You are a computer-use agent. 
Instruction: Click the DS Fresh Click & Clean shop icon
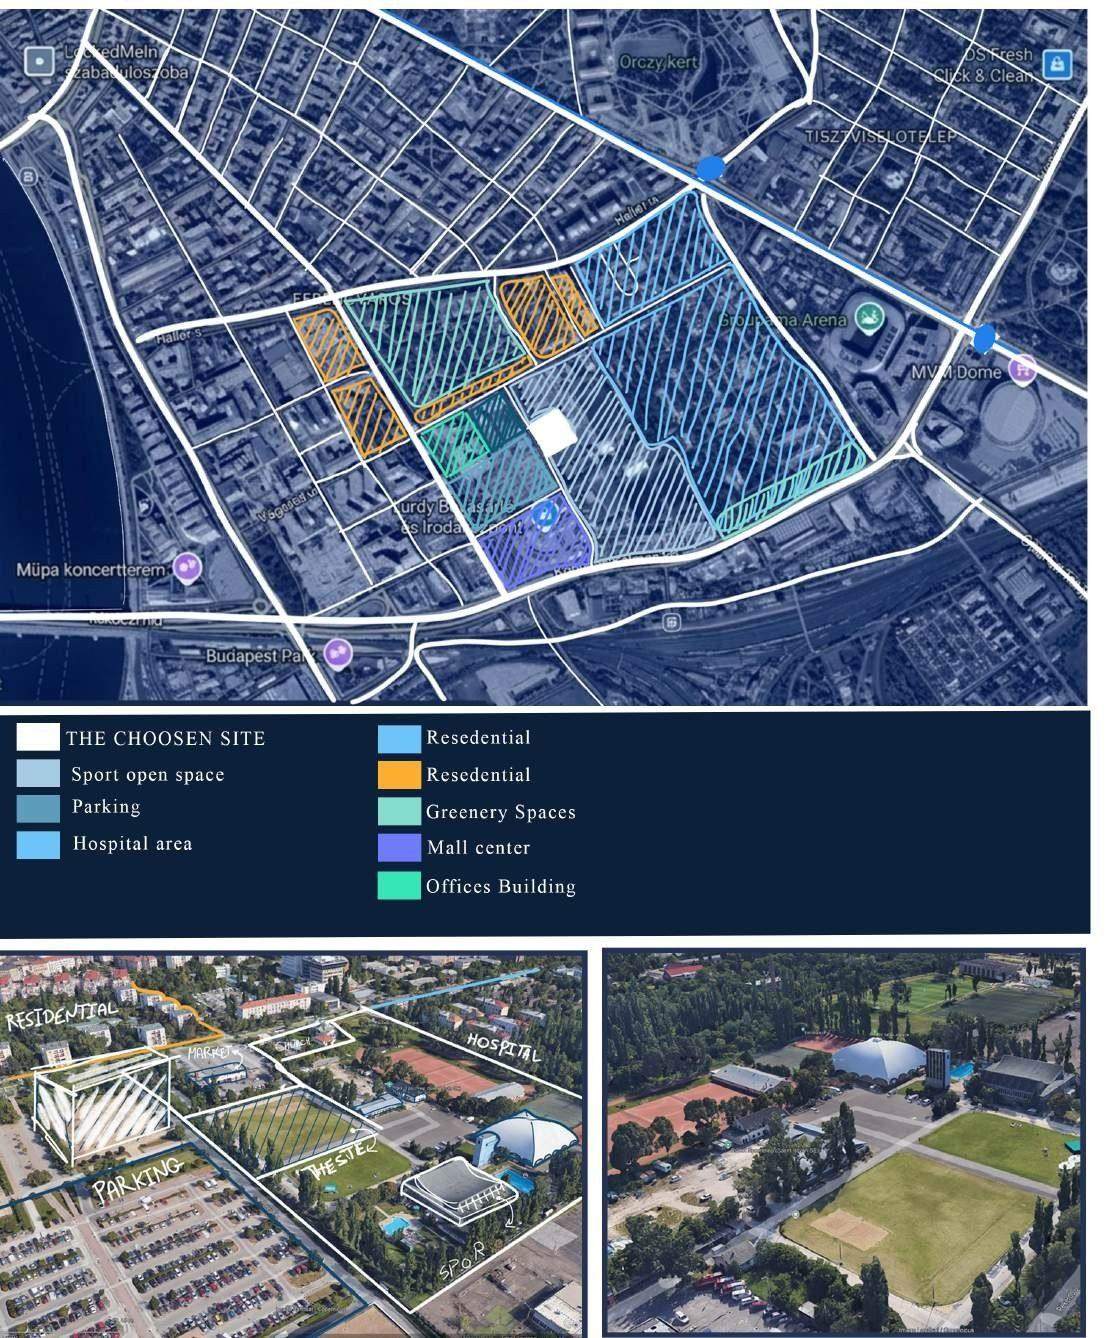1056,65
